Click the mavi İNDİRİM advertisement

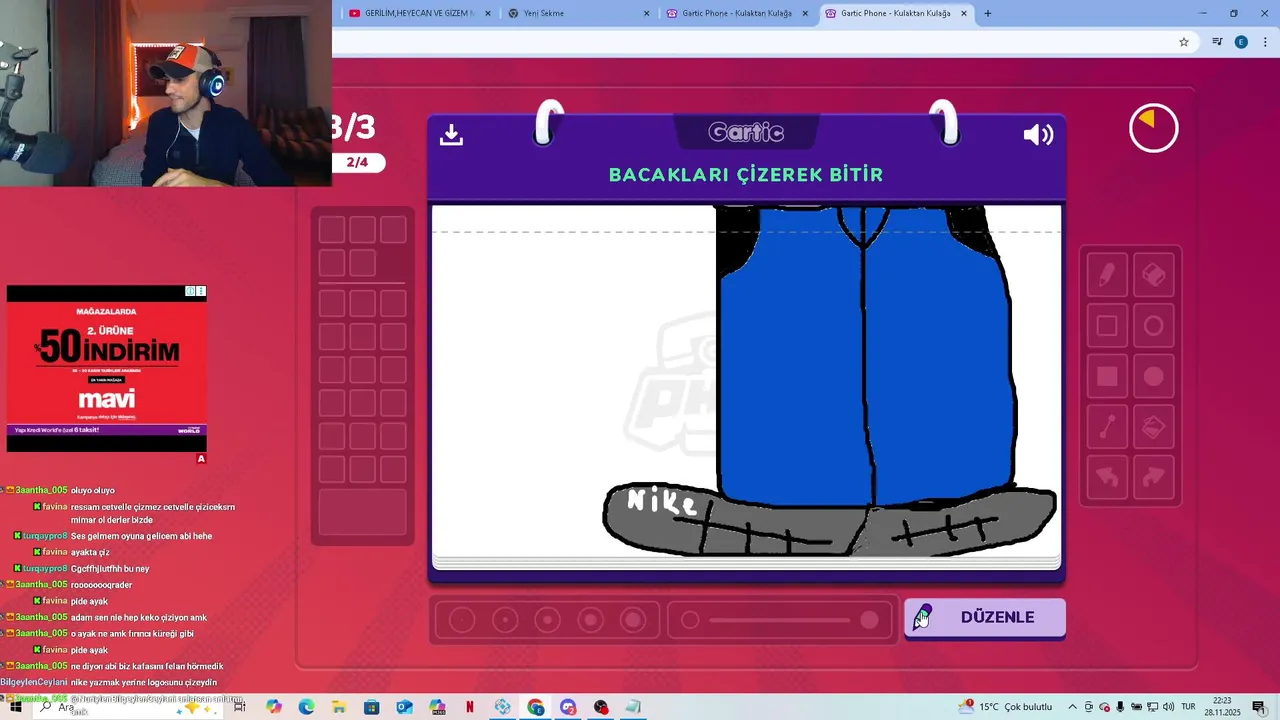click(107, 368)
